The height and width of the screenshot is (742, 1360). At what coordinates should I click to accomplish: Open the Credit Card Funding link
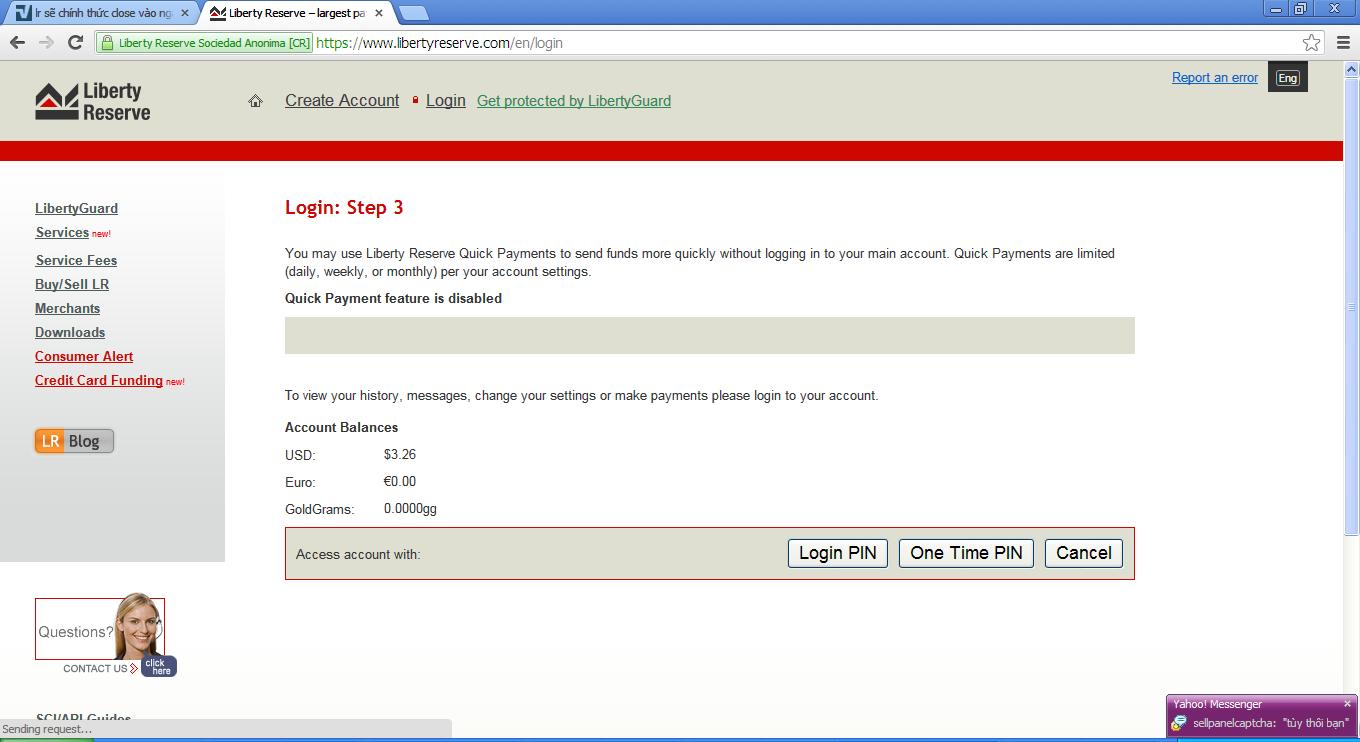click(x=99, y=380)
